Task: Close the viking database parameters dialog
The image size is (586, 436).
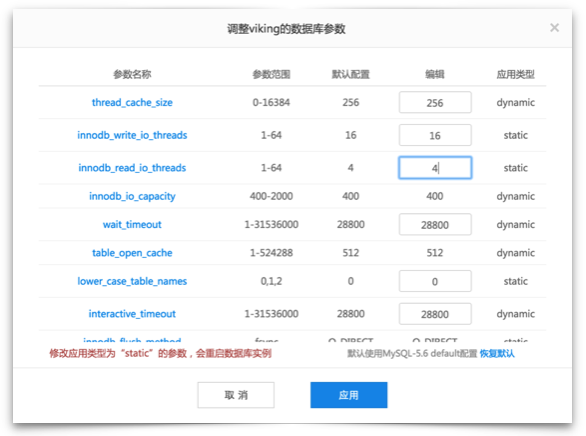Action: pyautogui.click(x=554, y=28)
